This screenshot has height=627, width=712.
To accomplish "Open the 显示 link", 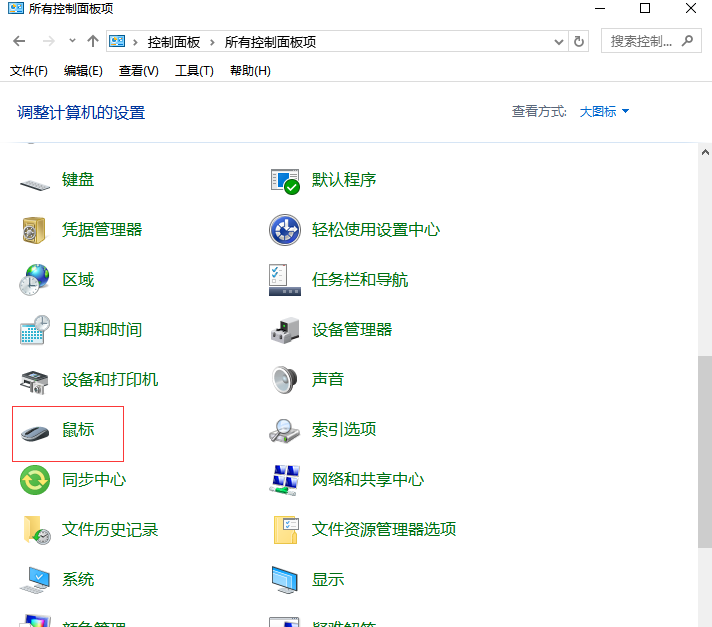I will click(x=328, y=579).
